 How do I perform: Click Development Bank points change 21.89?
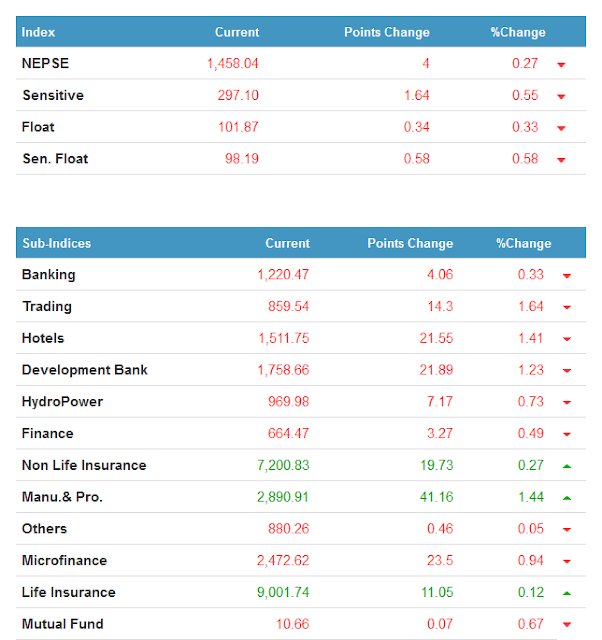pos(436,370)
